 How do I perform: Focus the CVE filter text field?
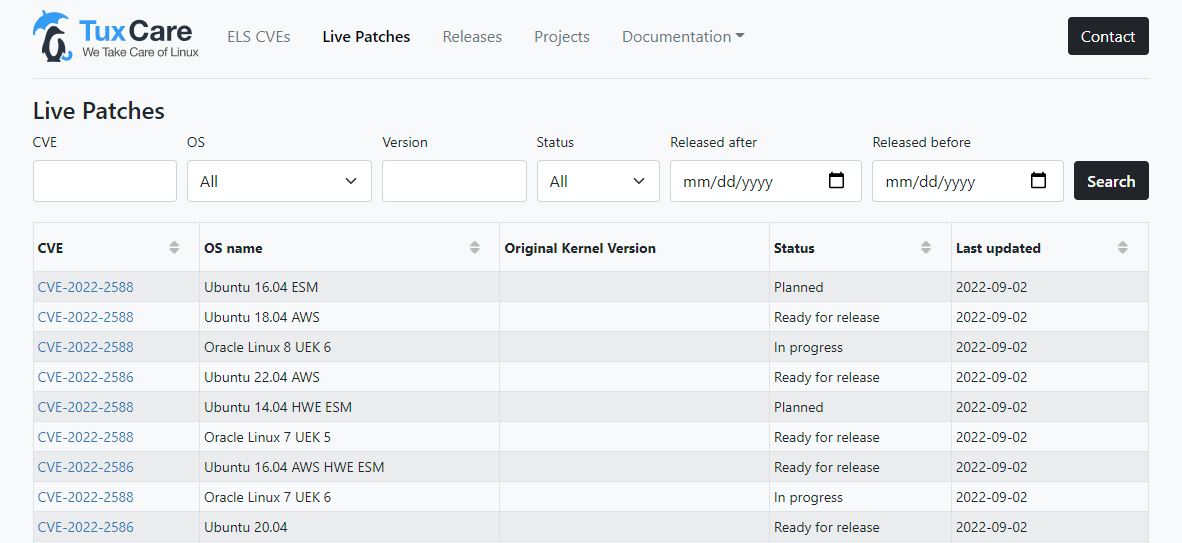tap(105, 181)
